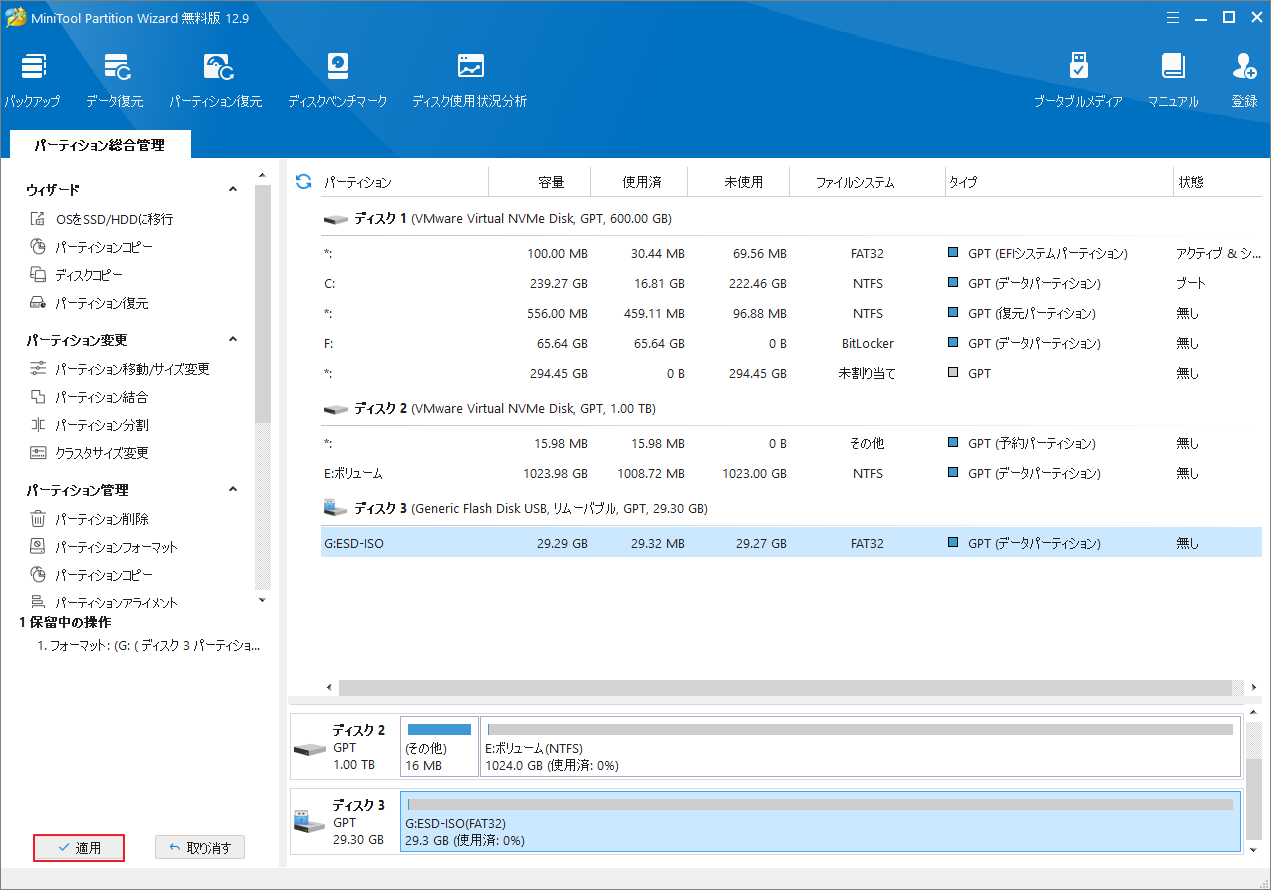
Task: Click the 適用 button
Action: tap(79, 848)
